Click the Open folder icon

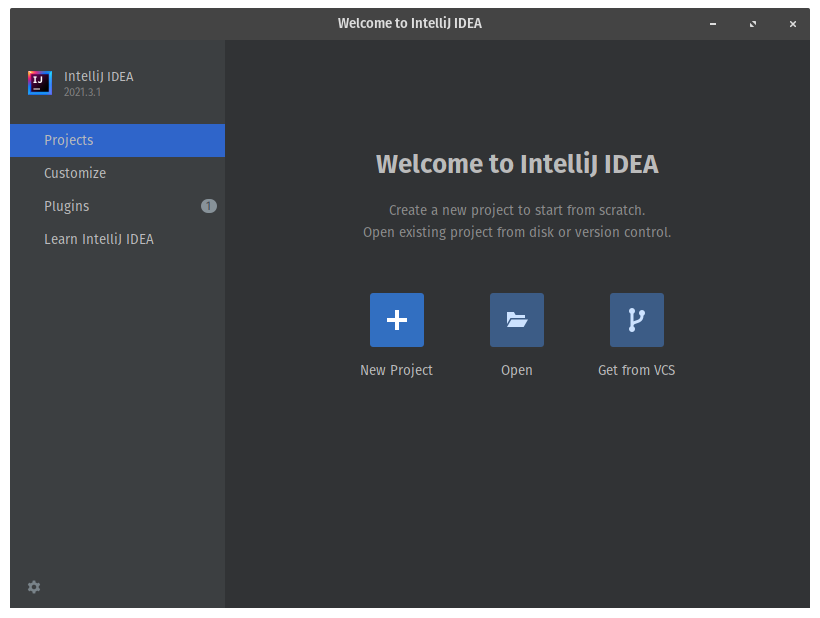pos(517,319)
